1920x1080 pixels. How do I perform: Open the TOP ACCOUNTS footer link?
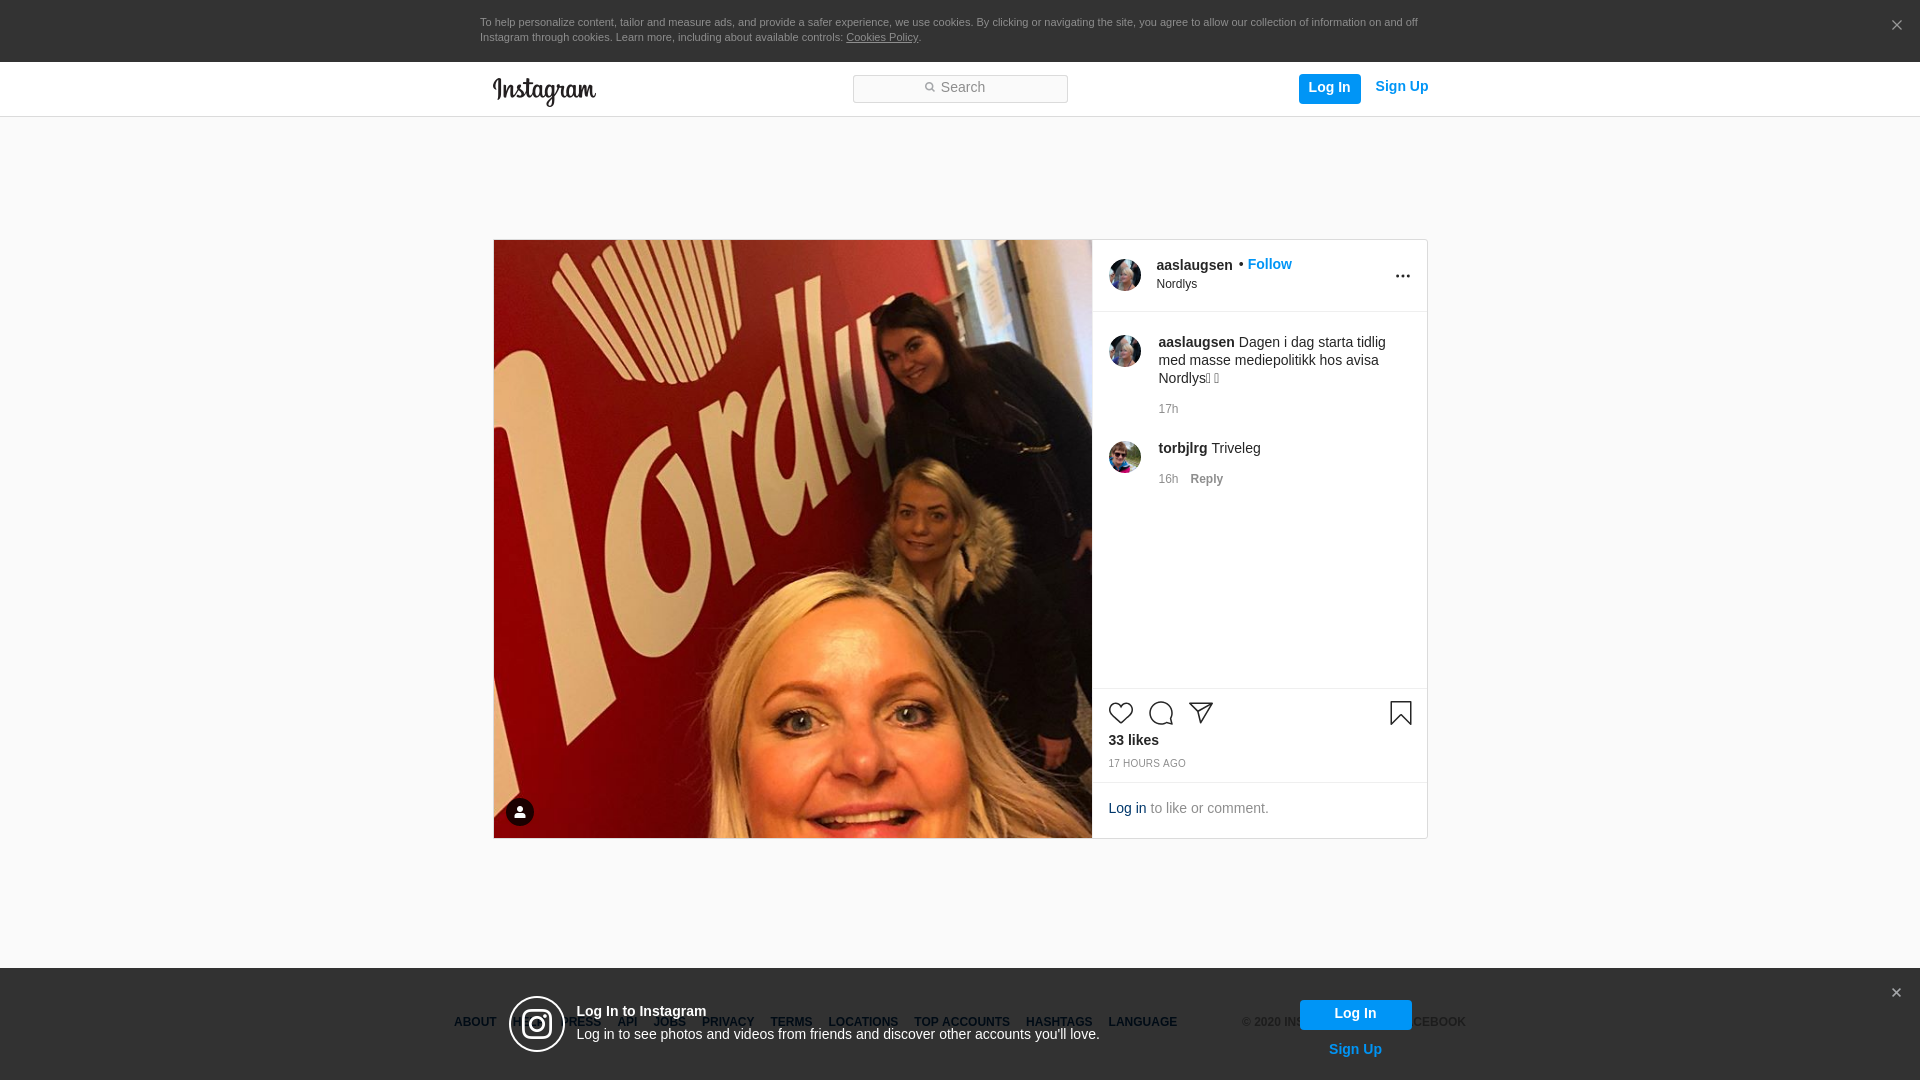click(x=962, y=1022)
